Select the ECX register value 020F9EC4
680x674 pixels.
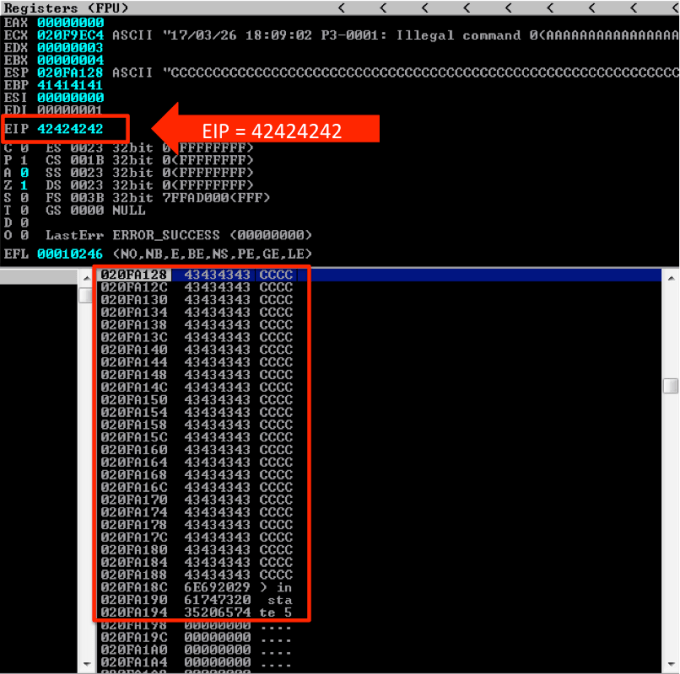pos(69,35)
